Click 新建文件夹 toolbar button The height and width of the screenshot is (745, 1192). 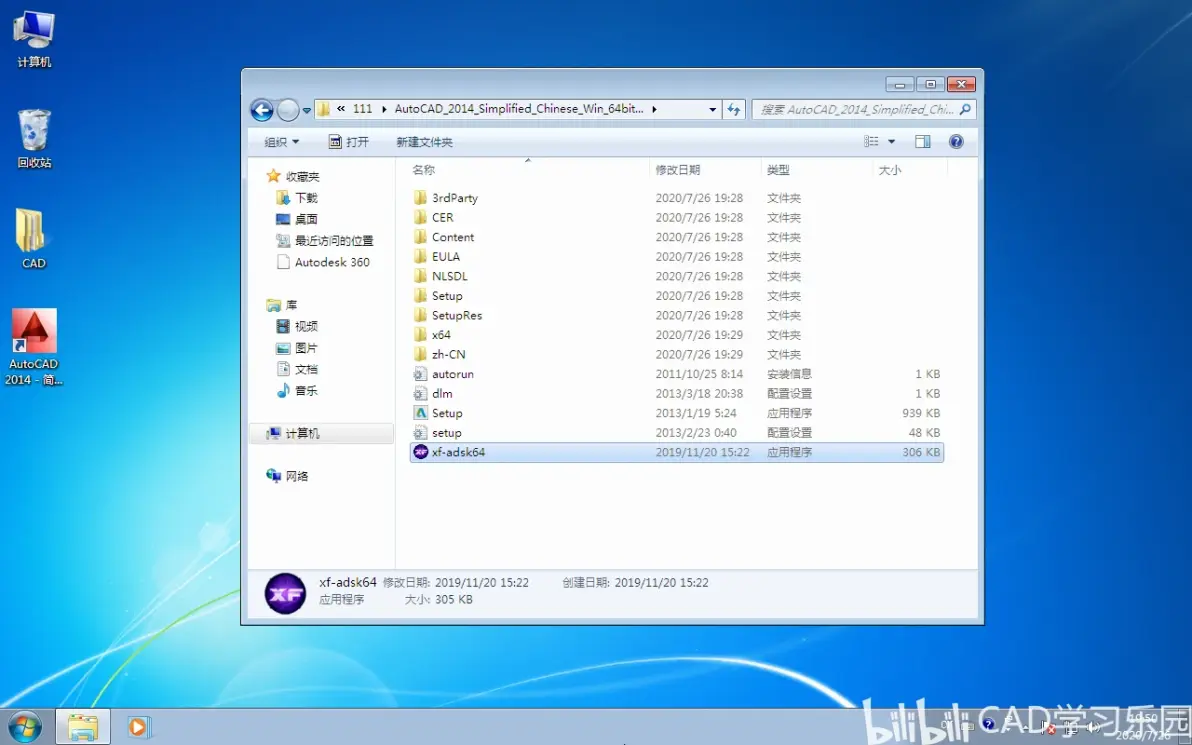pyautogui.click(x=424, y=142)
